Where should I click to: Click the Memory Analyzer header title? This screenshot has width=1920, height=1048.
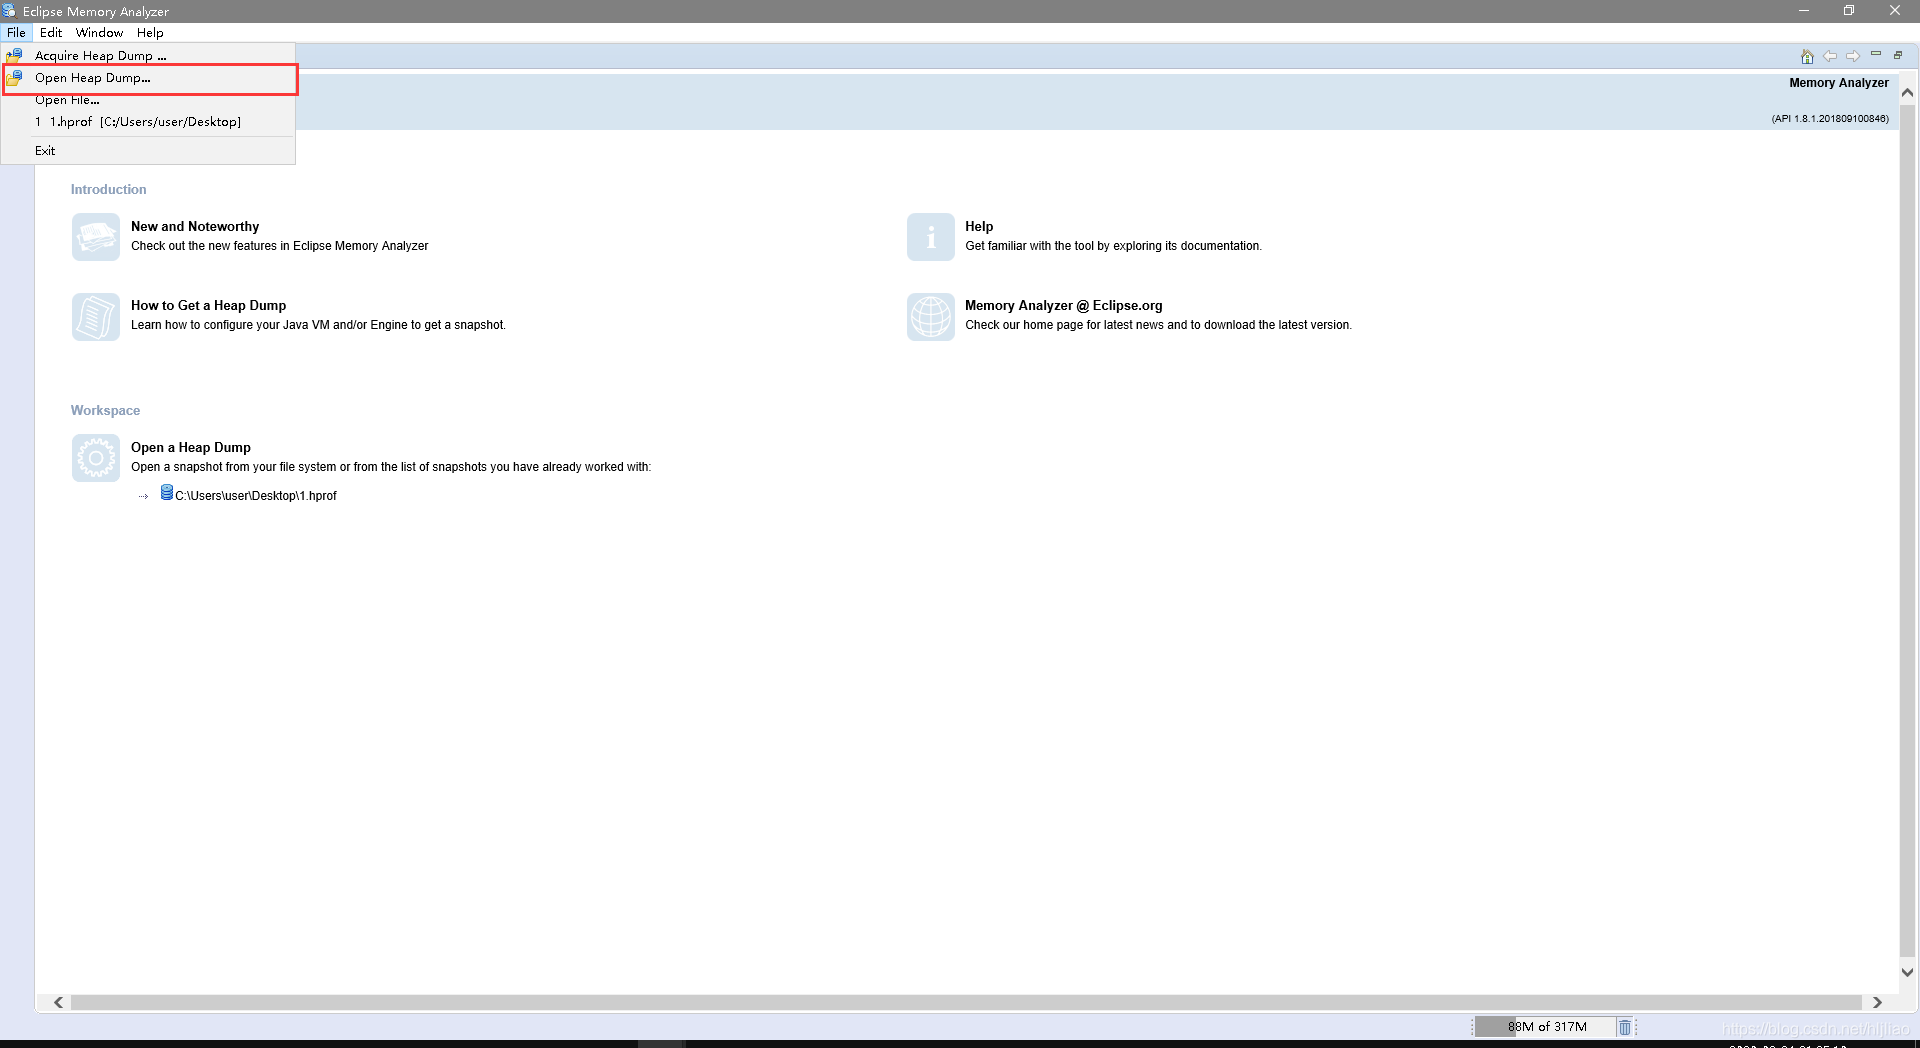click(1839, 83)
